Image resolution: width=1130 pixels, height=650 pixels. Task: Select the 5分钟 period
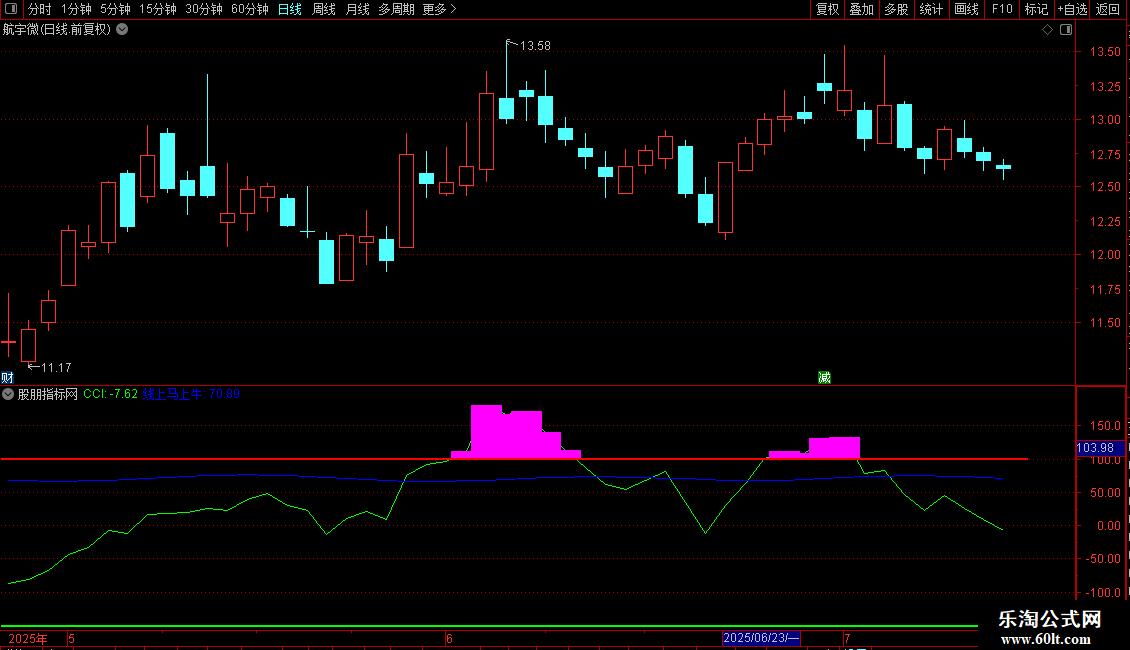click(115, 9)
